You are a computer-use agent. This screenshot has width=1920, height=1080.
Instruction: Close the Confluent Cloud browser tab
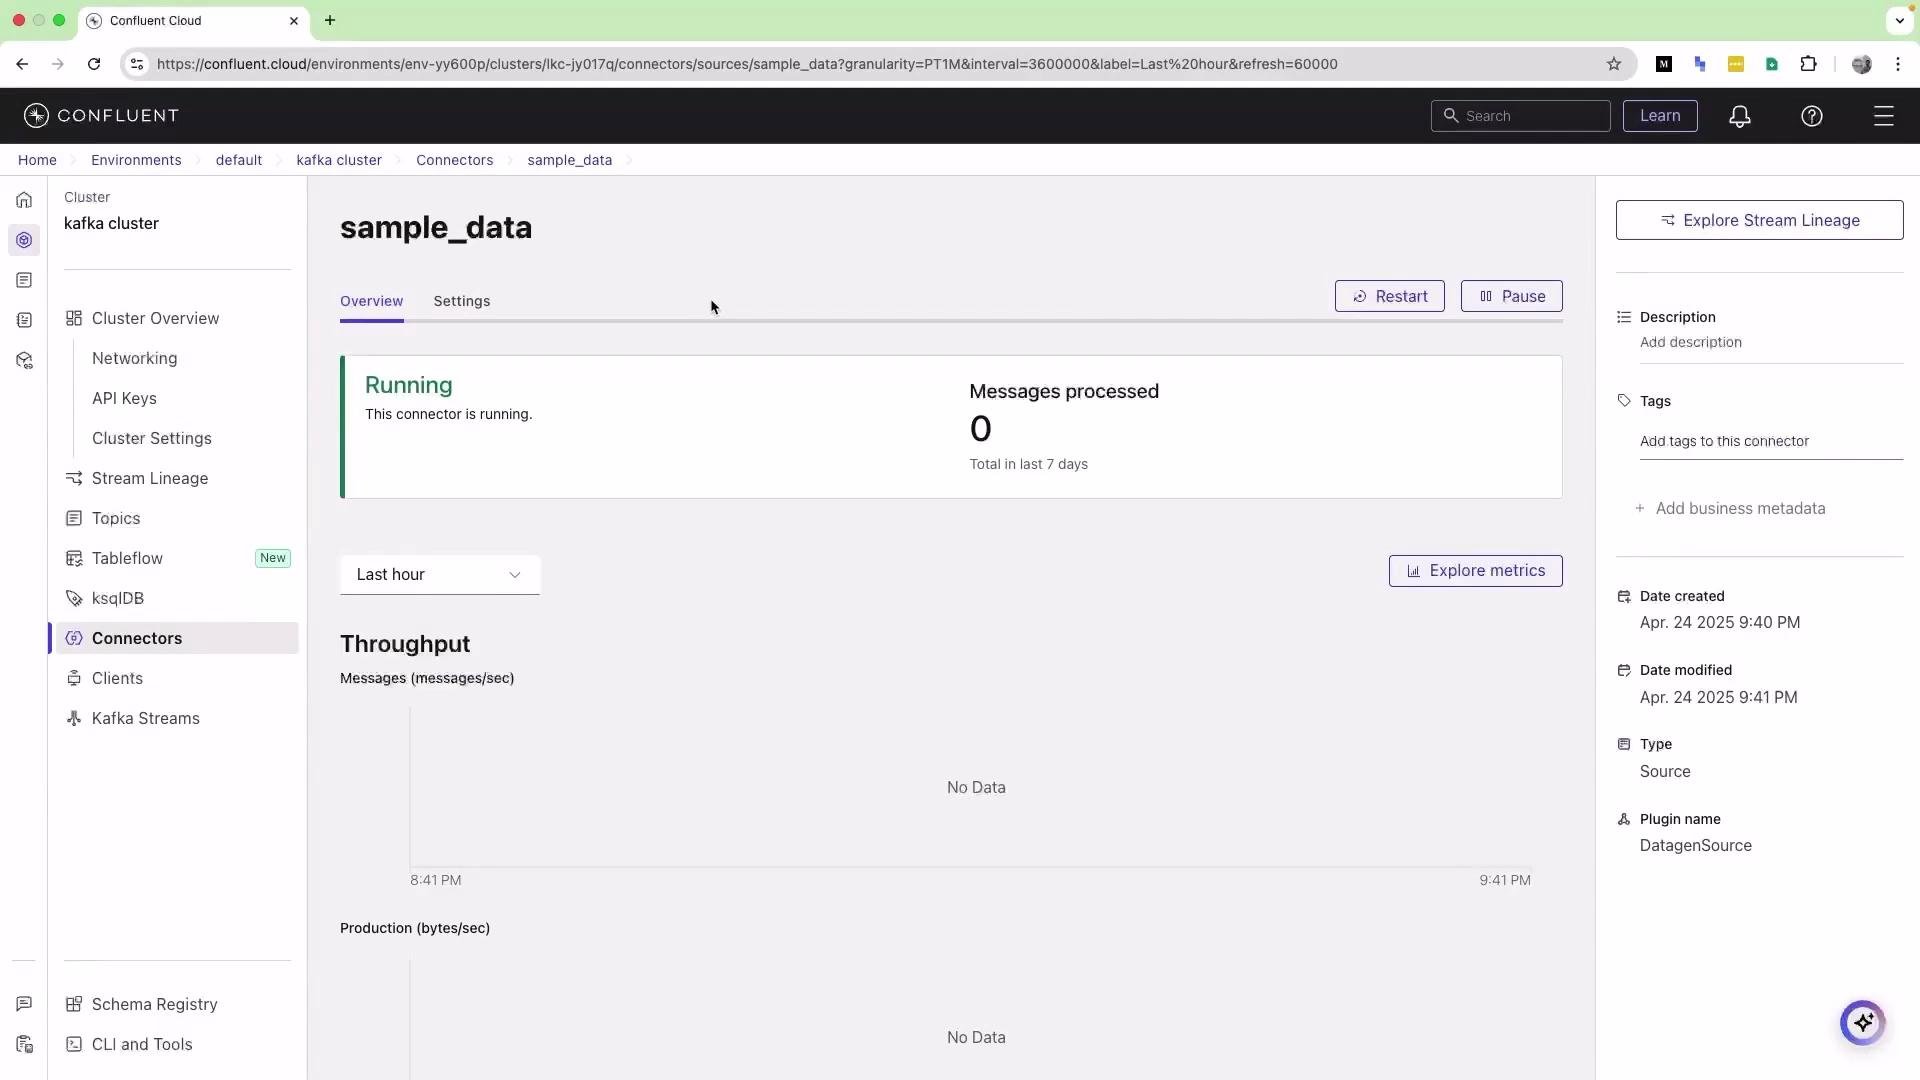[x=294, y=20]
